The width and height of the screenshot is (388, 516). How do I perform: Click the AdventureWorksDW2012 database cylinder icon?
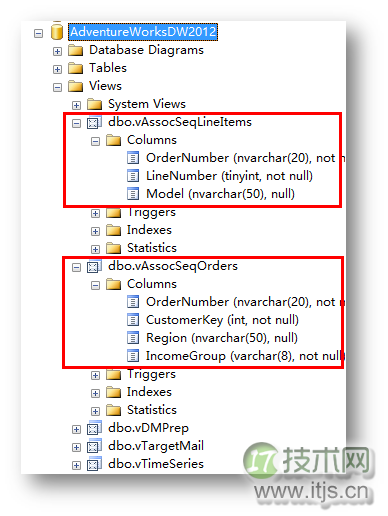57,32
